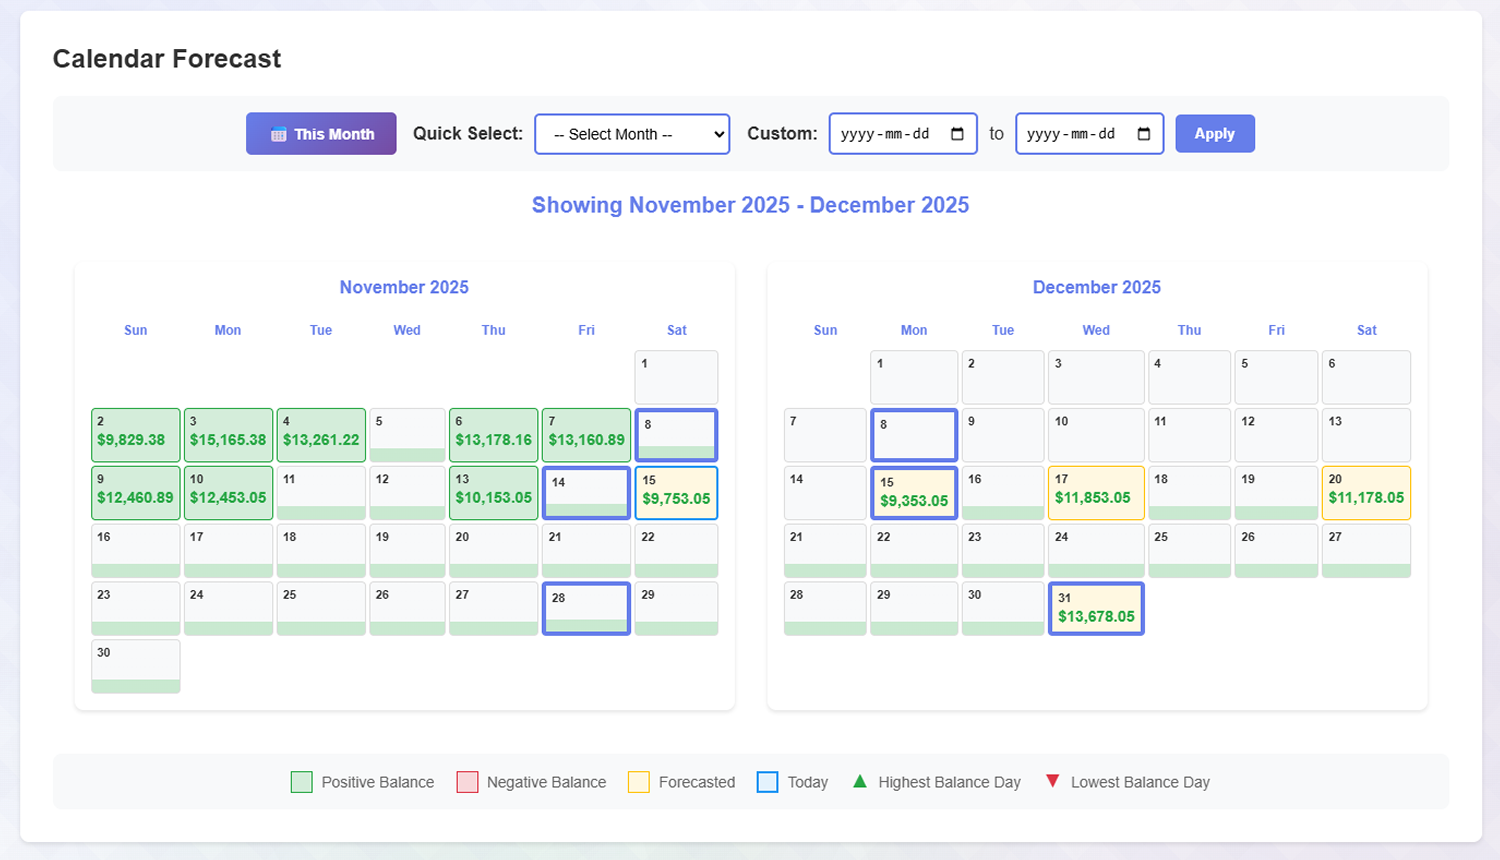The width and height of the screenshot is (1500, 860).
Task: Click the This Month calendar button
Action: tap(321, 134)
